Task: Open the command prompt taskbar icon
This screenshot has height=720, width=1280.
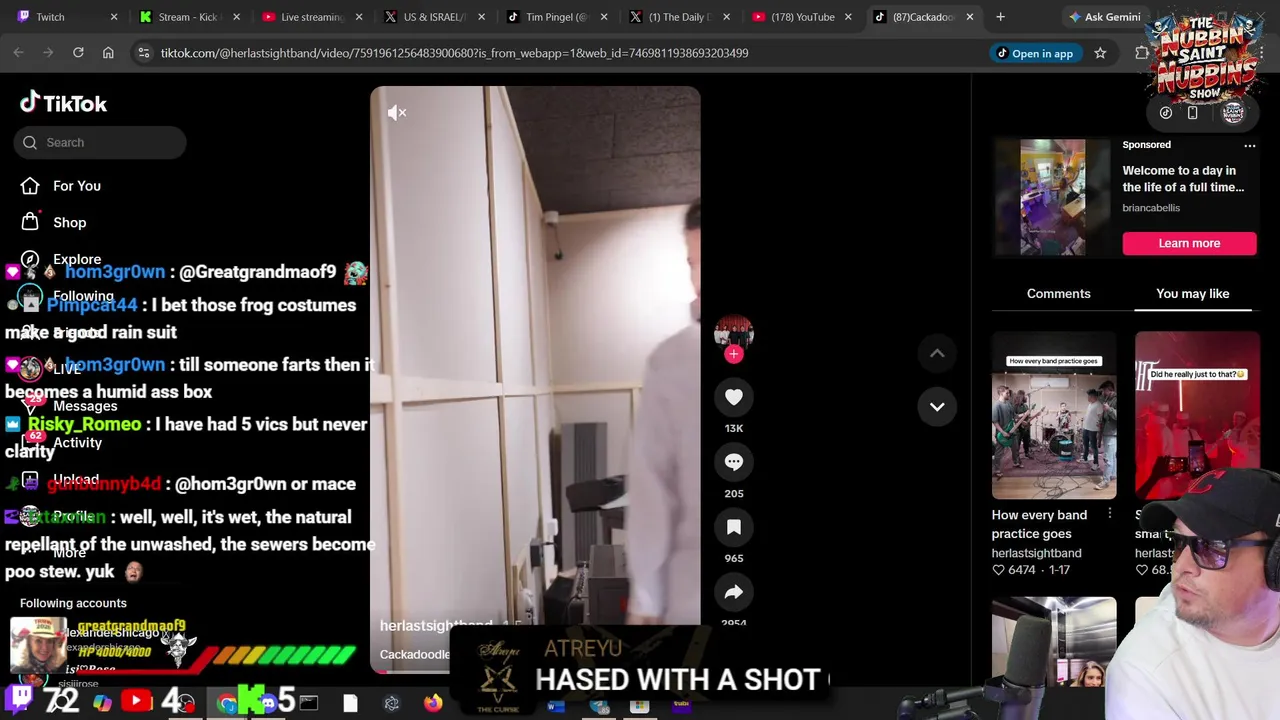Action: 309,703
